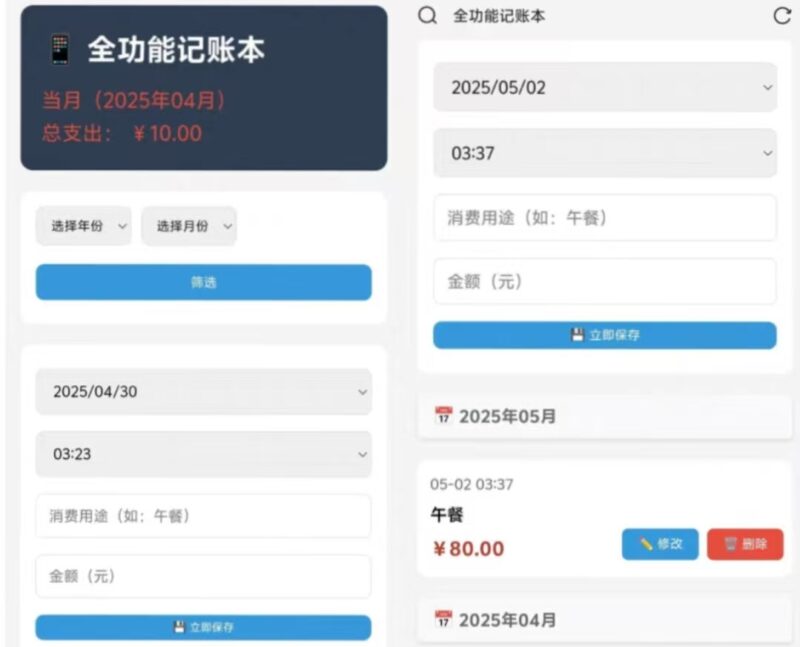Click the right panel 立即保存 save button
Image resolution: width=800 pixels, height=647 pixels.
[604, 335]
